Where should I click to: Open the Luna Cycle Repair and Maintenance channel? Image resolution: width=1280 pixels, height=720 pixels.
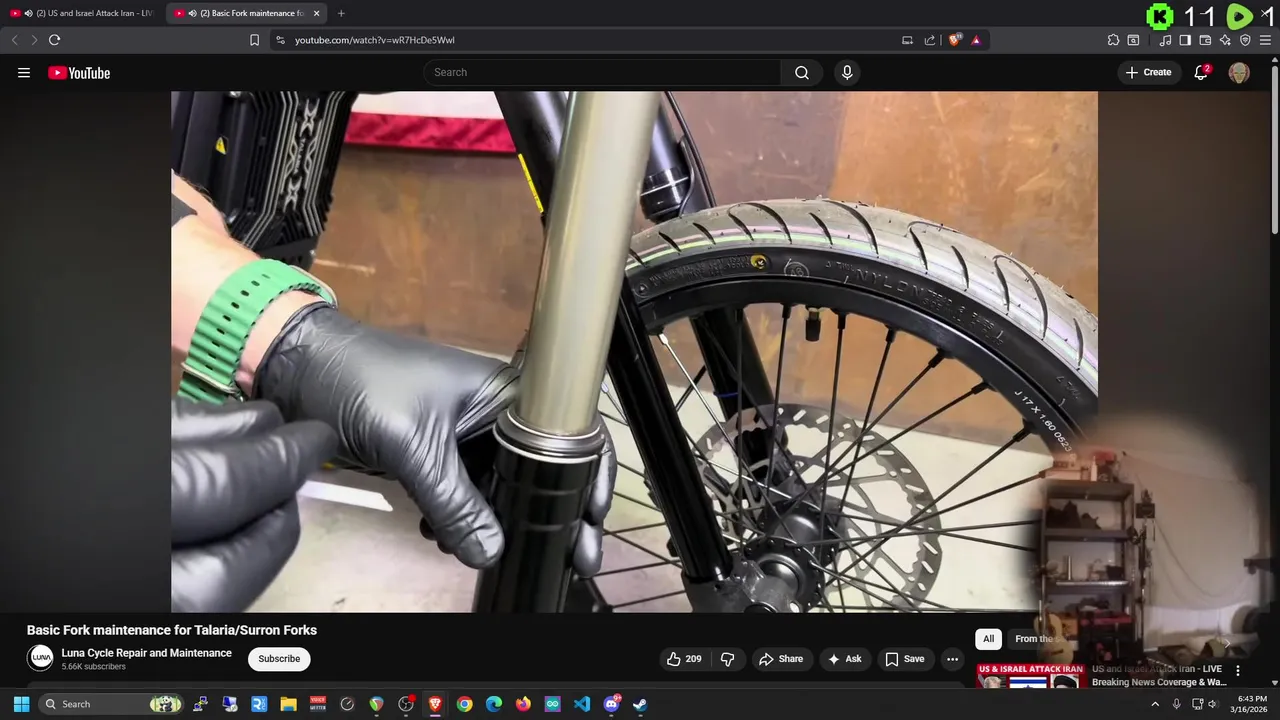click(x=146, y=653)
